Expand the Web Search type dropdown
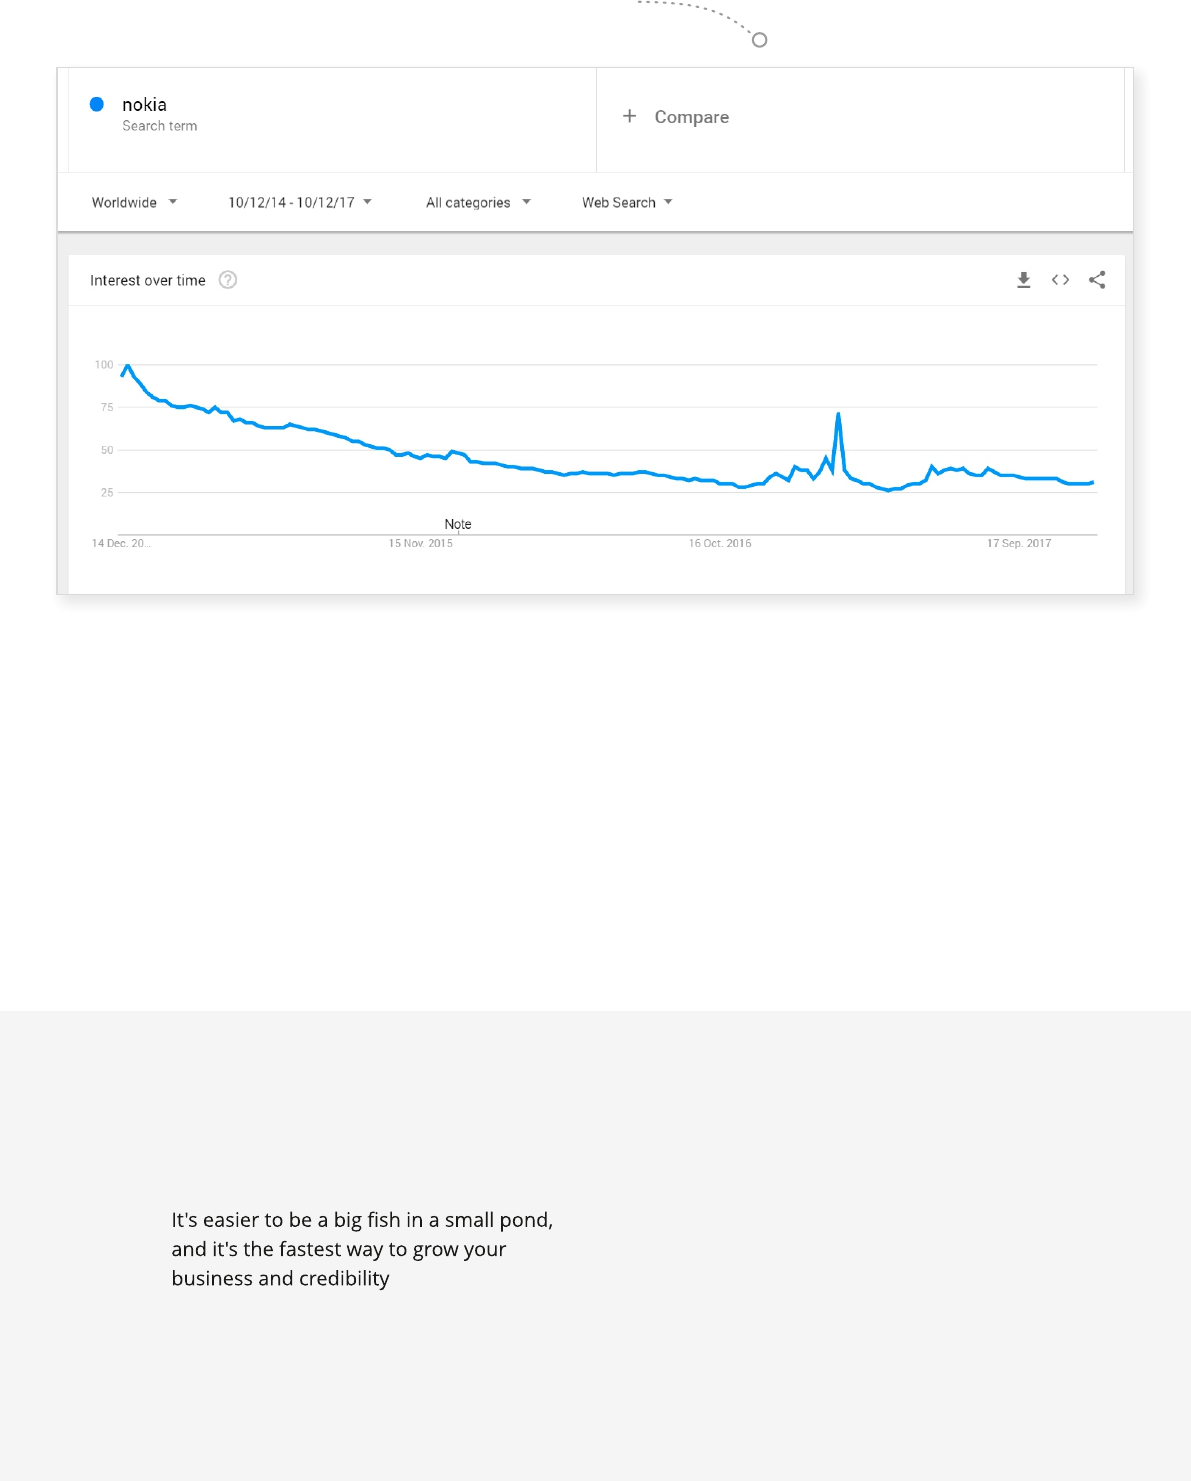This screenshot has height=1481, width=1191. [627, 202]
